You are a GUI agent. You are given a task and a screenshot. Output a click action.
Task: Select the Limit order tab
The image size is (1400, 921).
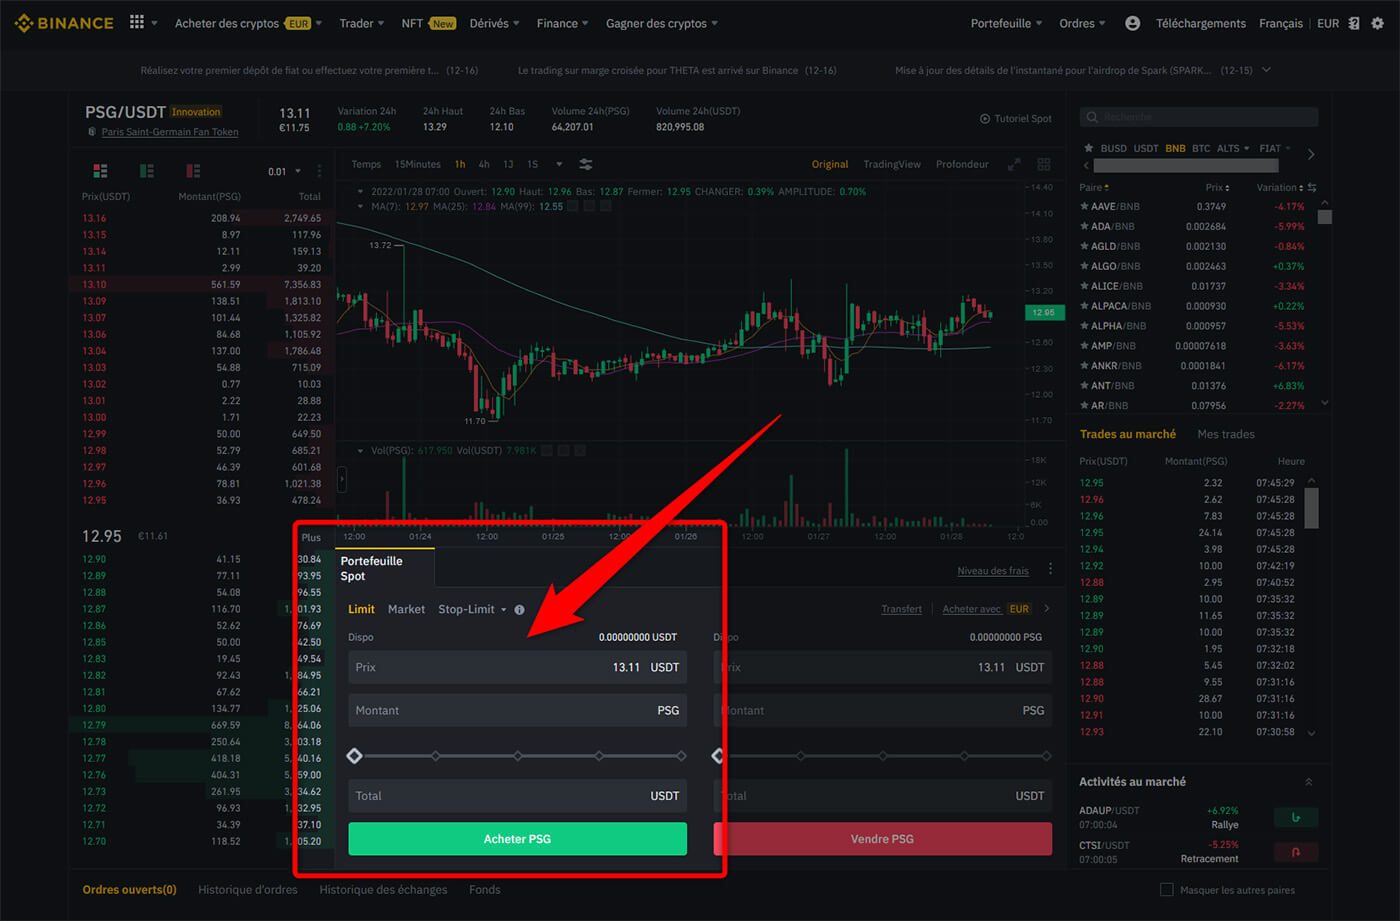[x=361, y=609]
